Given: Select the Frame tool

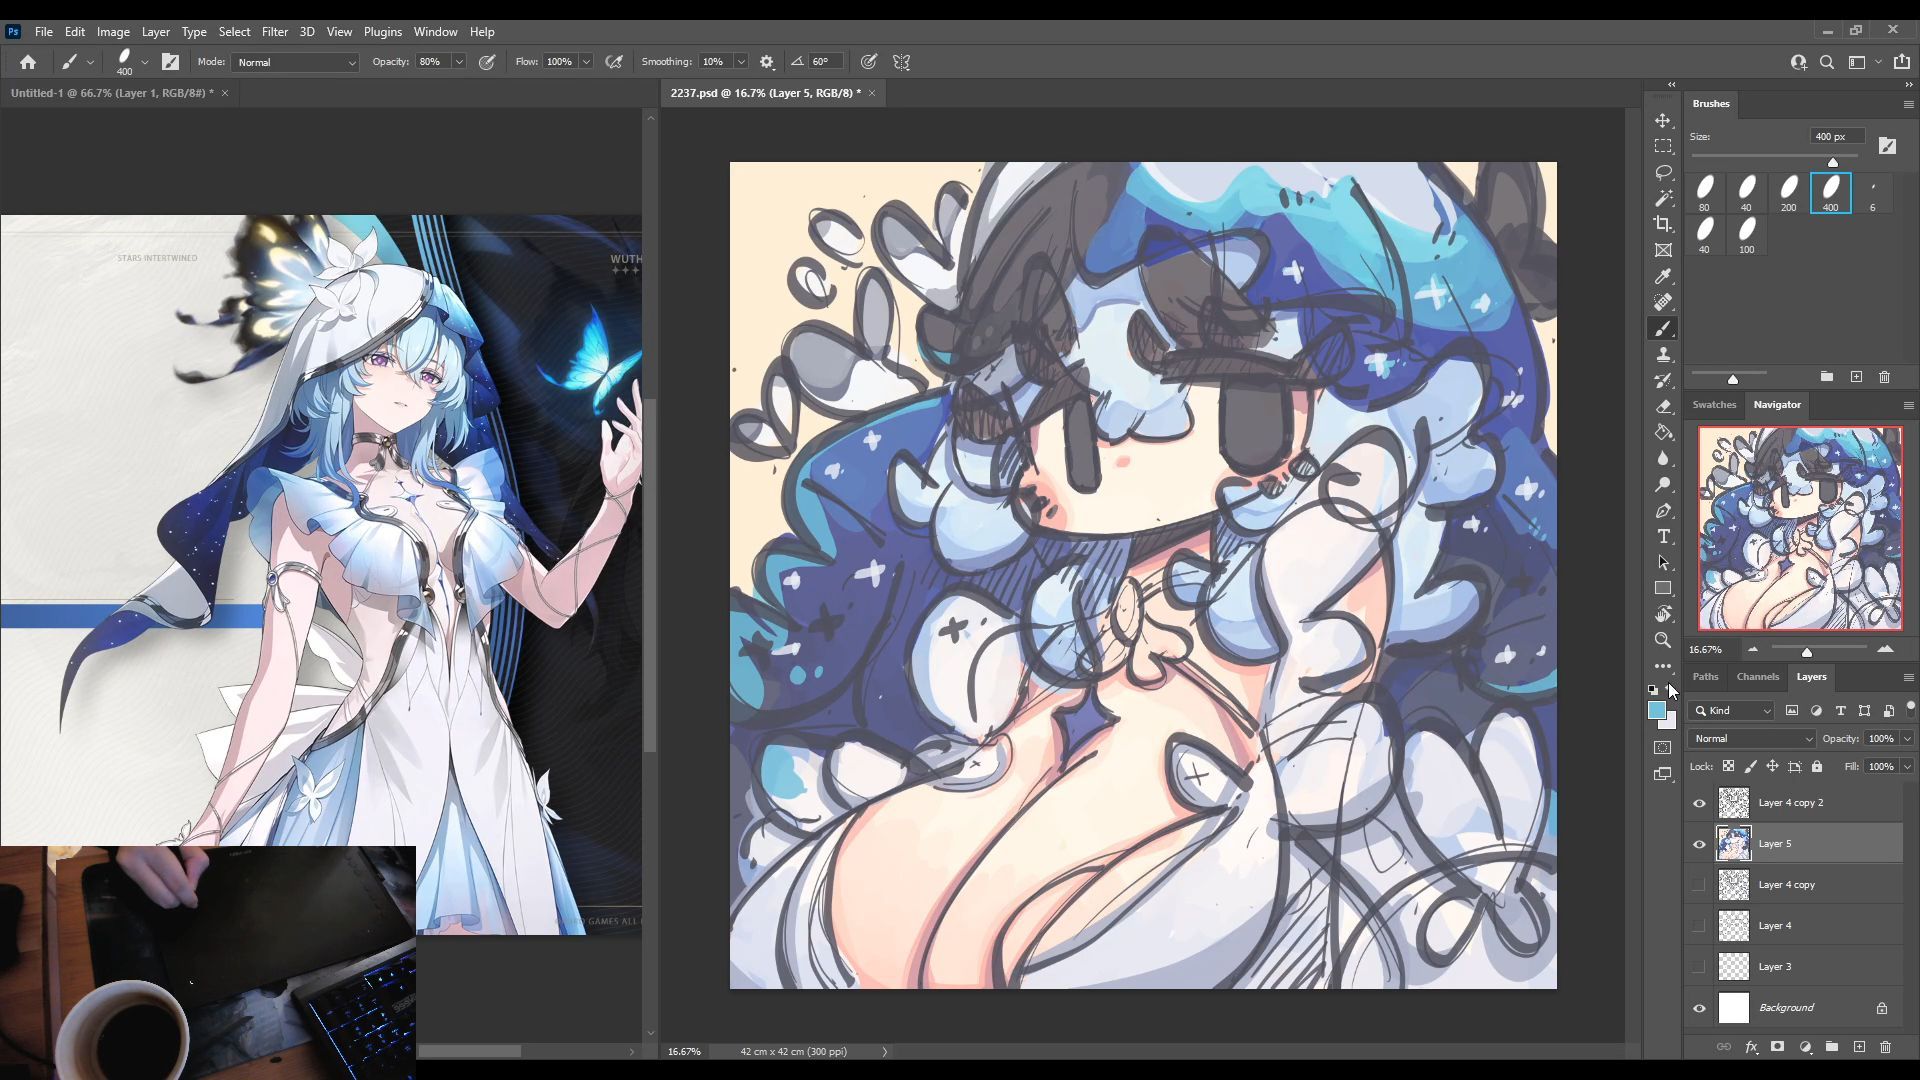Looking at the screenshot, I should pyautogui.click(x=1663, y=250).
